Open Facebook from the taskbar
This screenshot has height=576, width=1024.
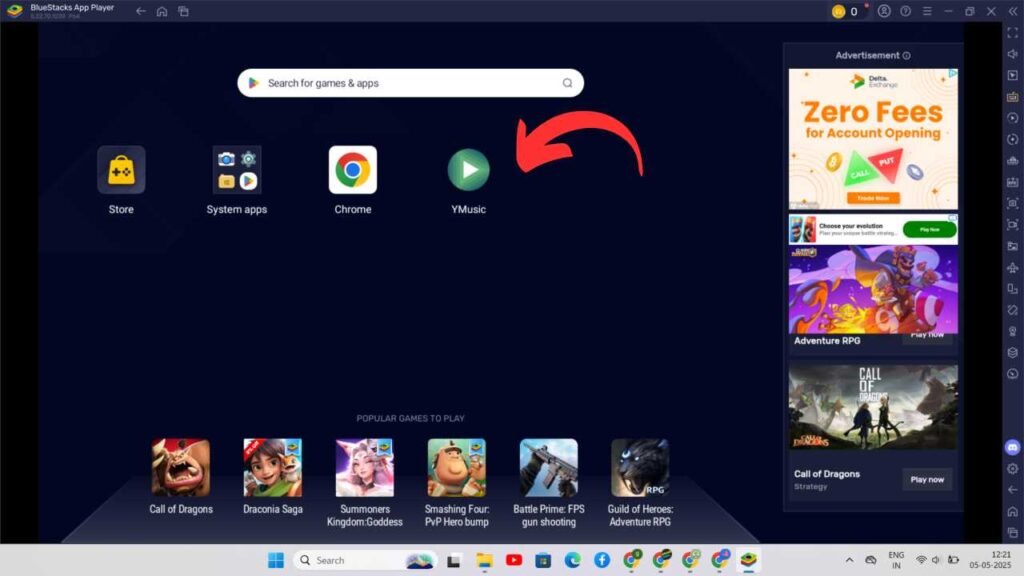[x=602, y=560]
